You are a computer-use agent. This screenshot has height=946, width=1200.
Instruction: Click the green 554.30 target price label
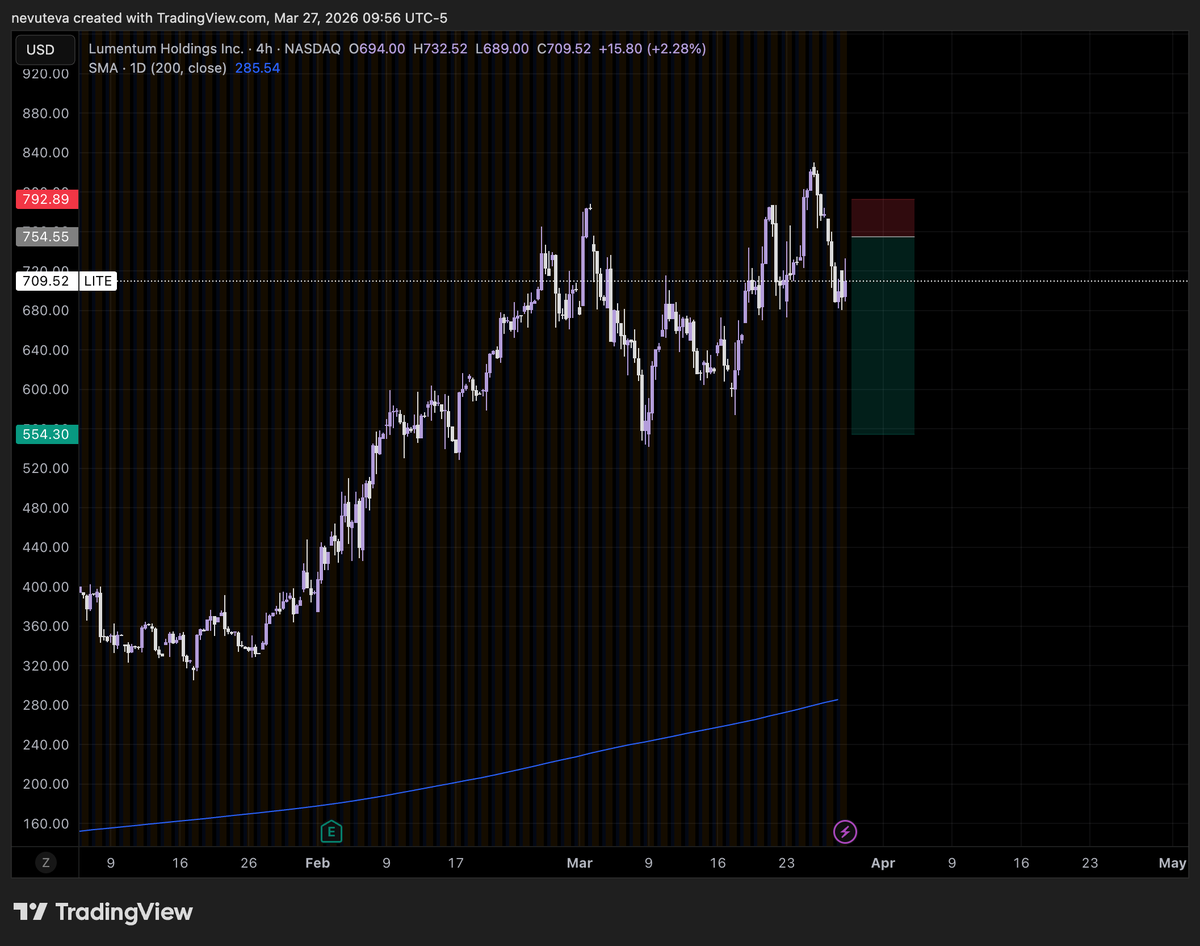click(x=47, y=434)
